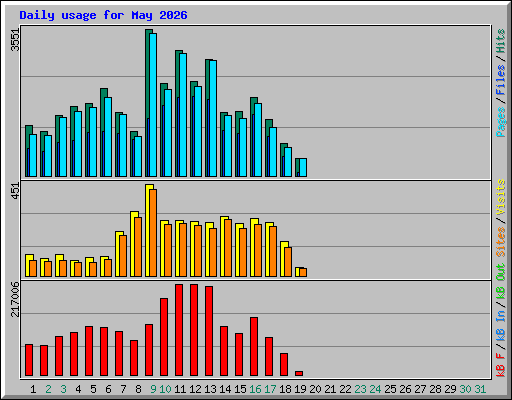Select day label 7 on the x-axis

coord(123,389)
